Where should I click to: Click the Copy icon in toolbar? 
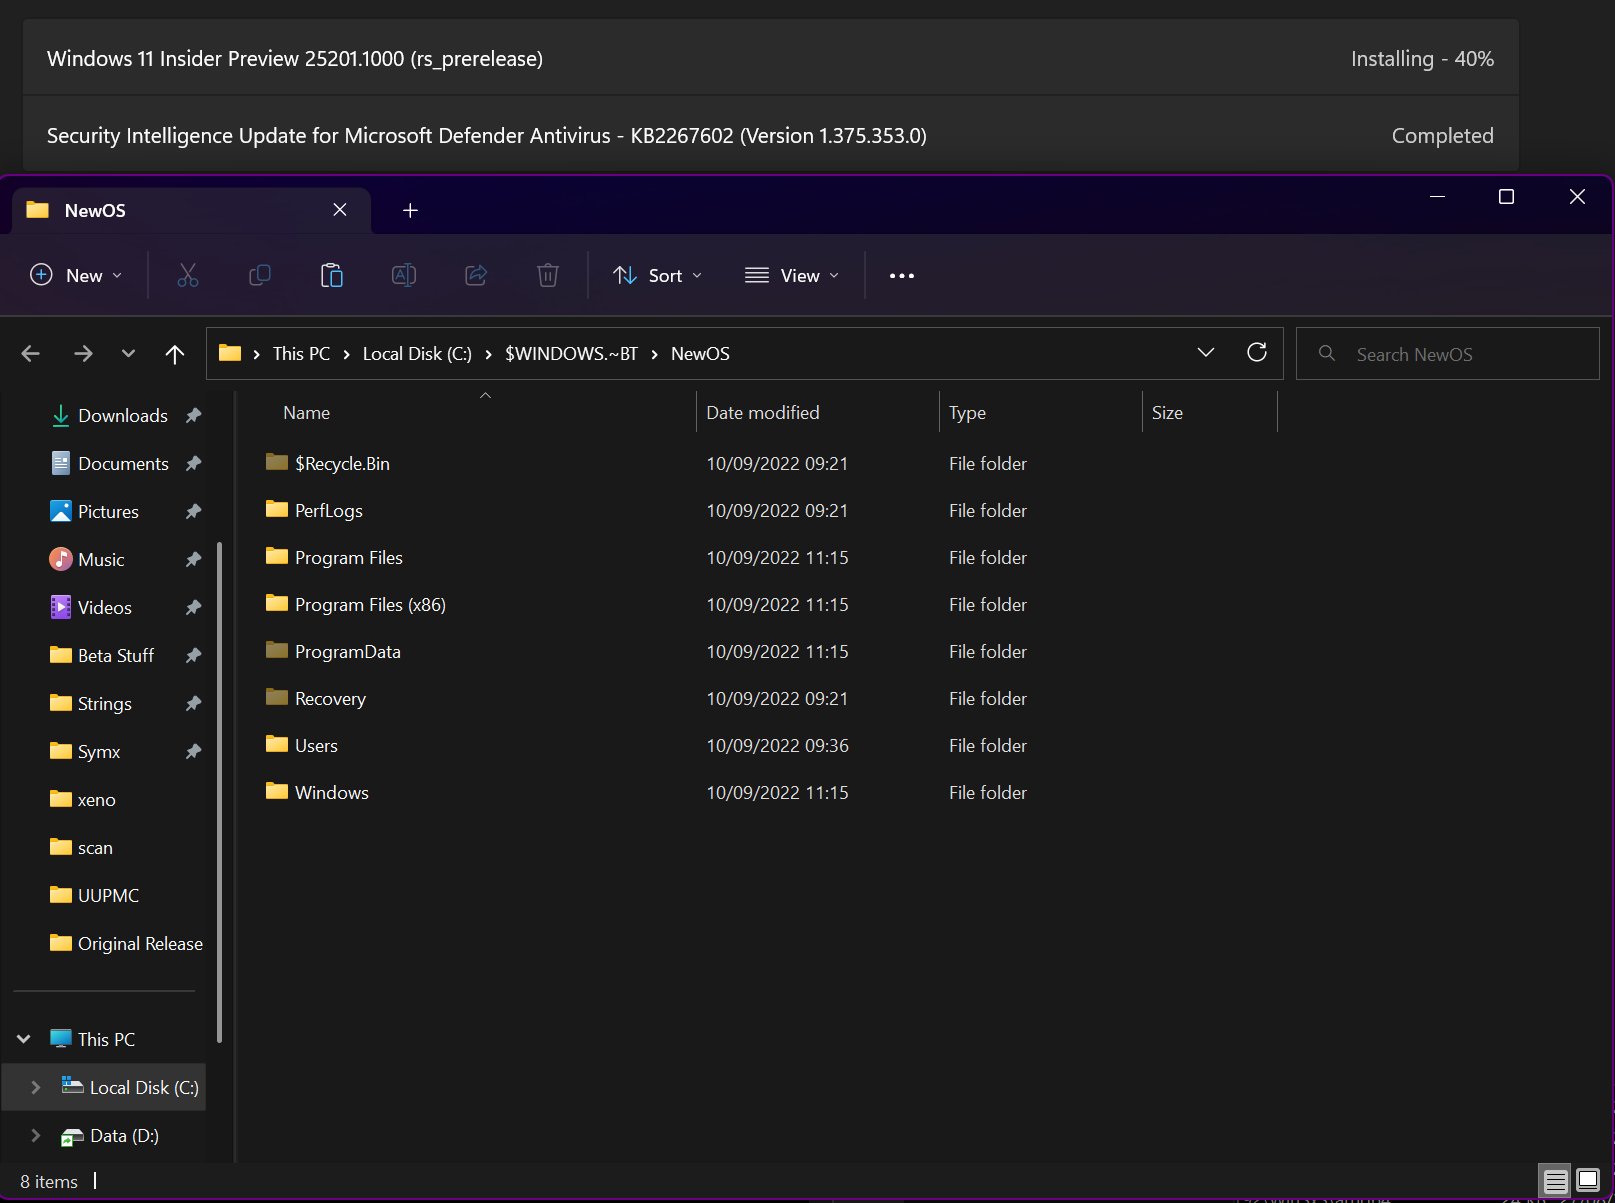pyautogui.click(x=259, y=275)
